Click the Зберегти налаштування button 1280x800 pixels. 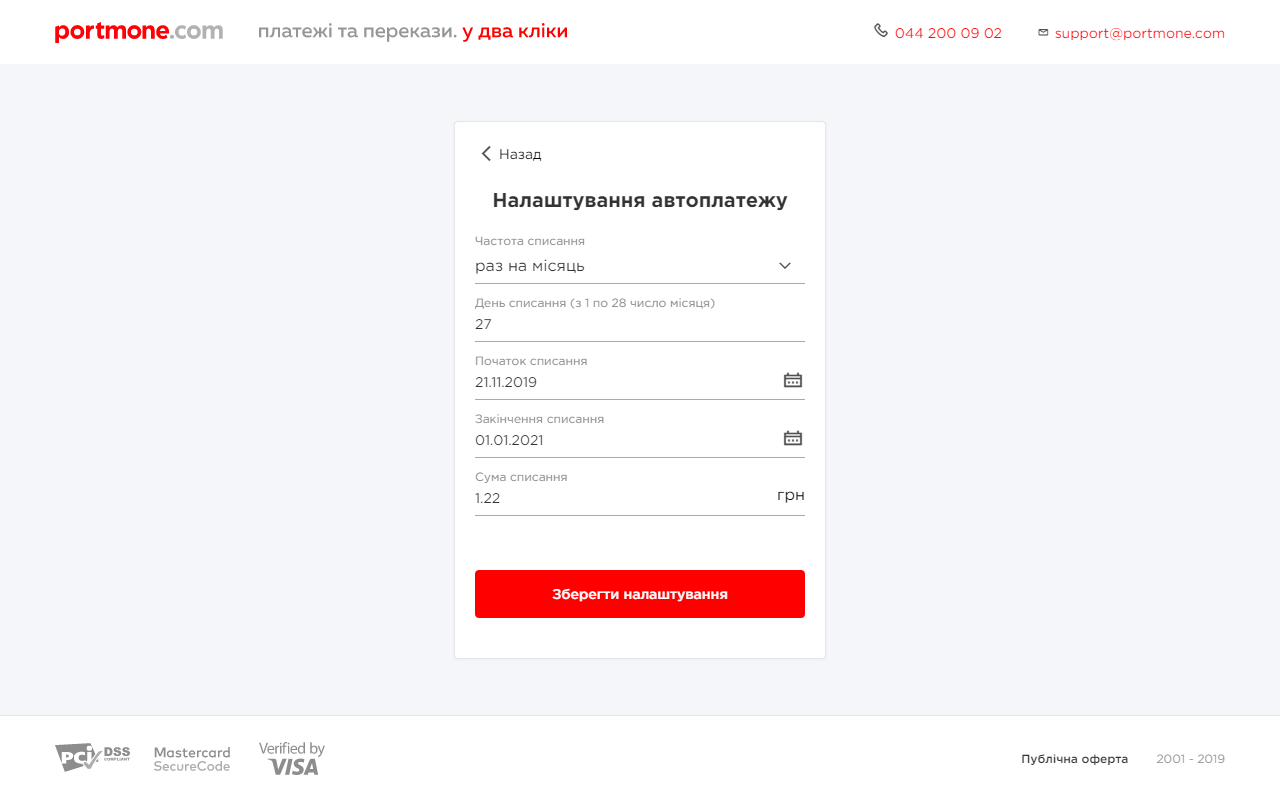(x=640, y=594)
